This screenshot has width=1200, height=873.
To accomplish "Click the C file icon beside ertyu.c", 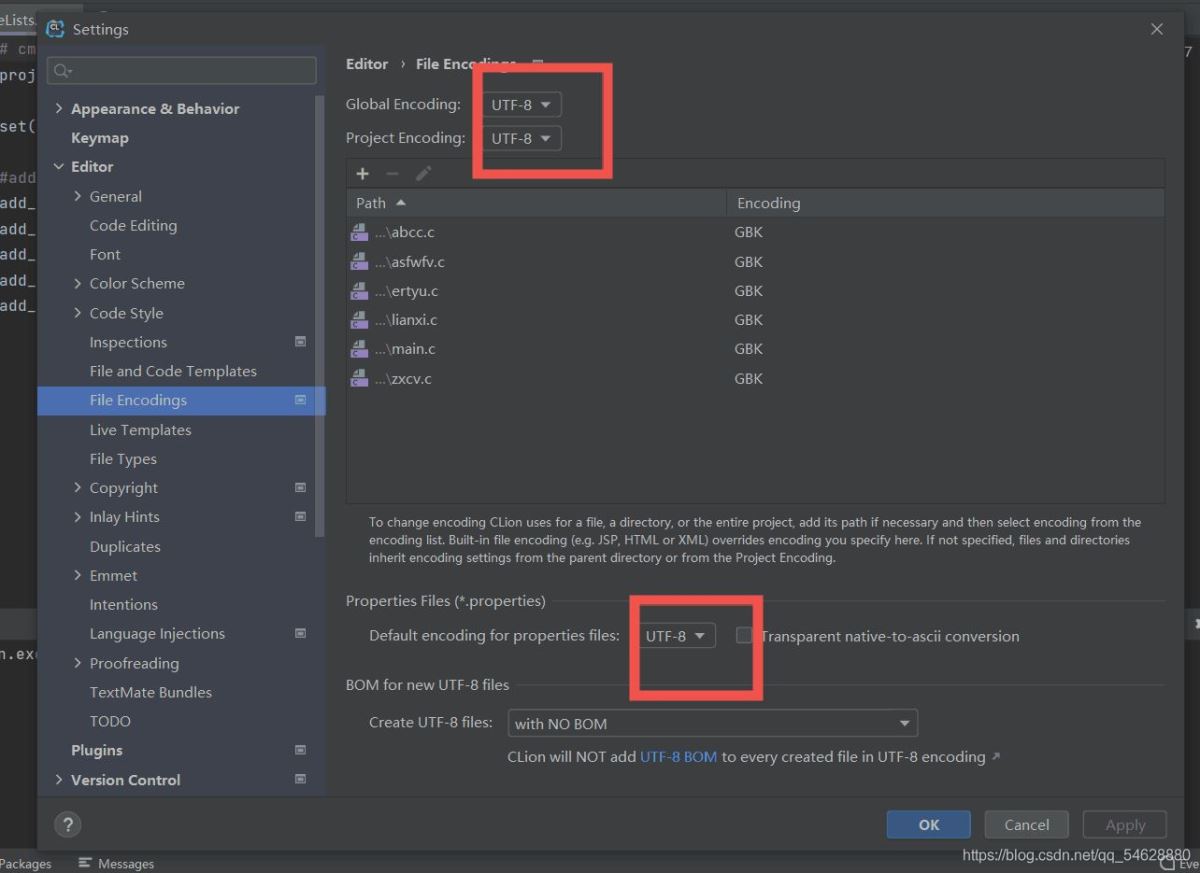I will [x=359, y=291].
